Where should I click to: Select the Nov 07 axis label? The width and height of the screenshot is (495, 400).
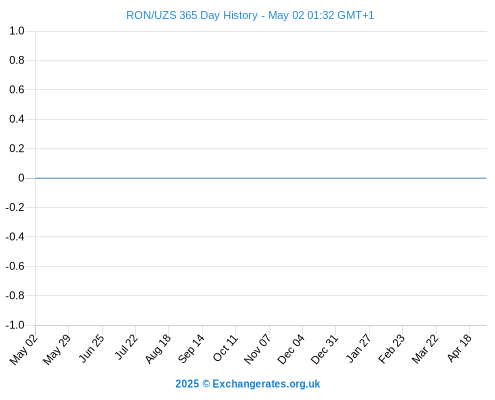(257, 349)
